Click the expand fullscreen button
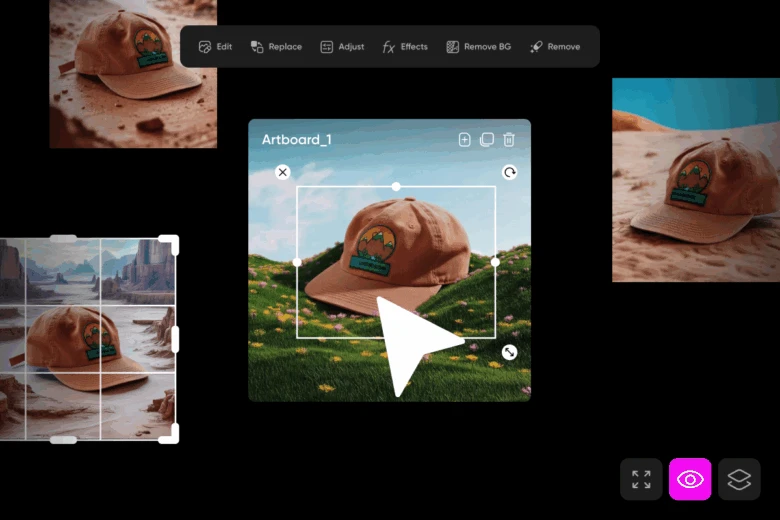This screenshot has width=780, height=520. pos(641,479)
